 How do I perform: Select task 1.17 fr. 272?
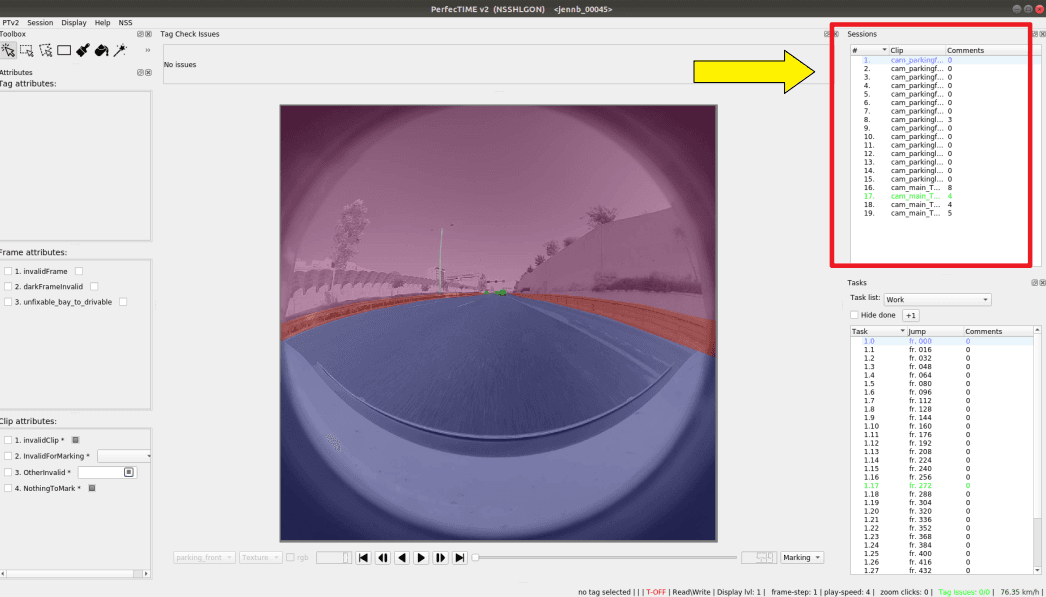[x=942, y=486]
